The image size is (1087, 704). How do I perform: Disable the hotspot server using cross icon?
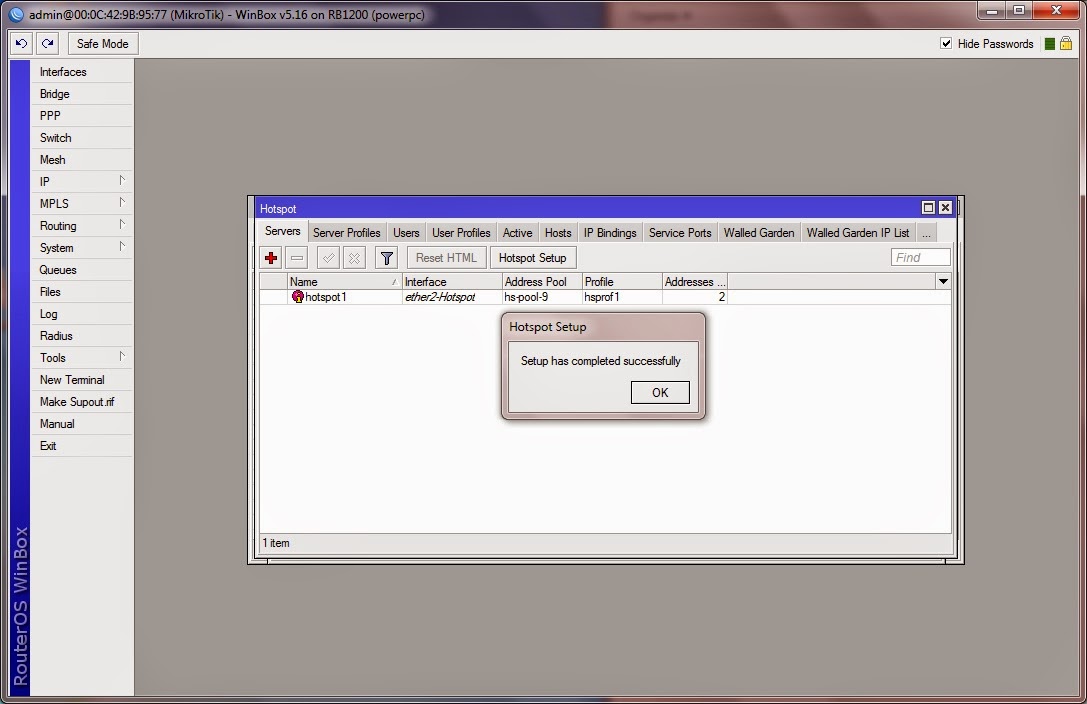pyautogui.click(x=354, y=258)
